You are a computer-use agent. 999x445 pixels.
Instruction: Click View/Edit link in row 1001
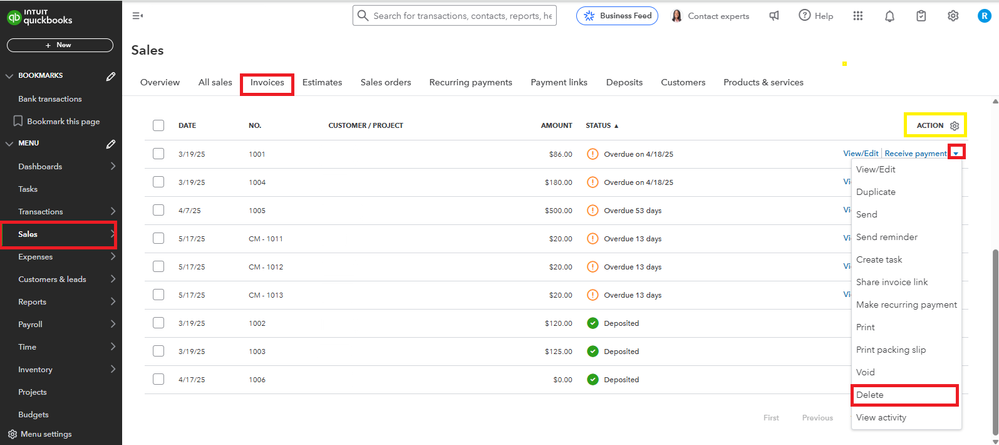[x=861, y=154]
